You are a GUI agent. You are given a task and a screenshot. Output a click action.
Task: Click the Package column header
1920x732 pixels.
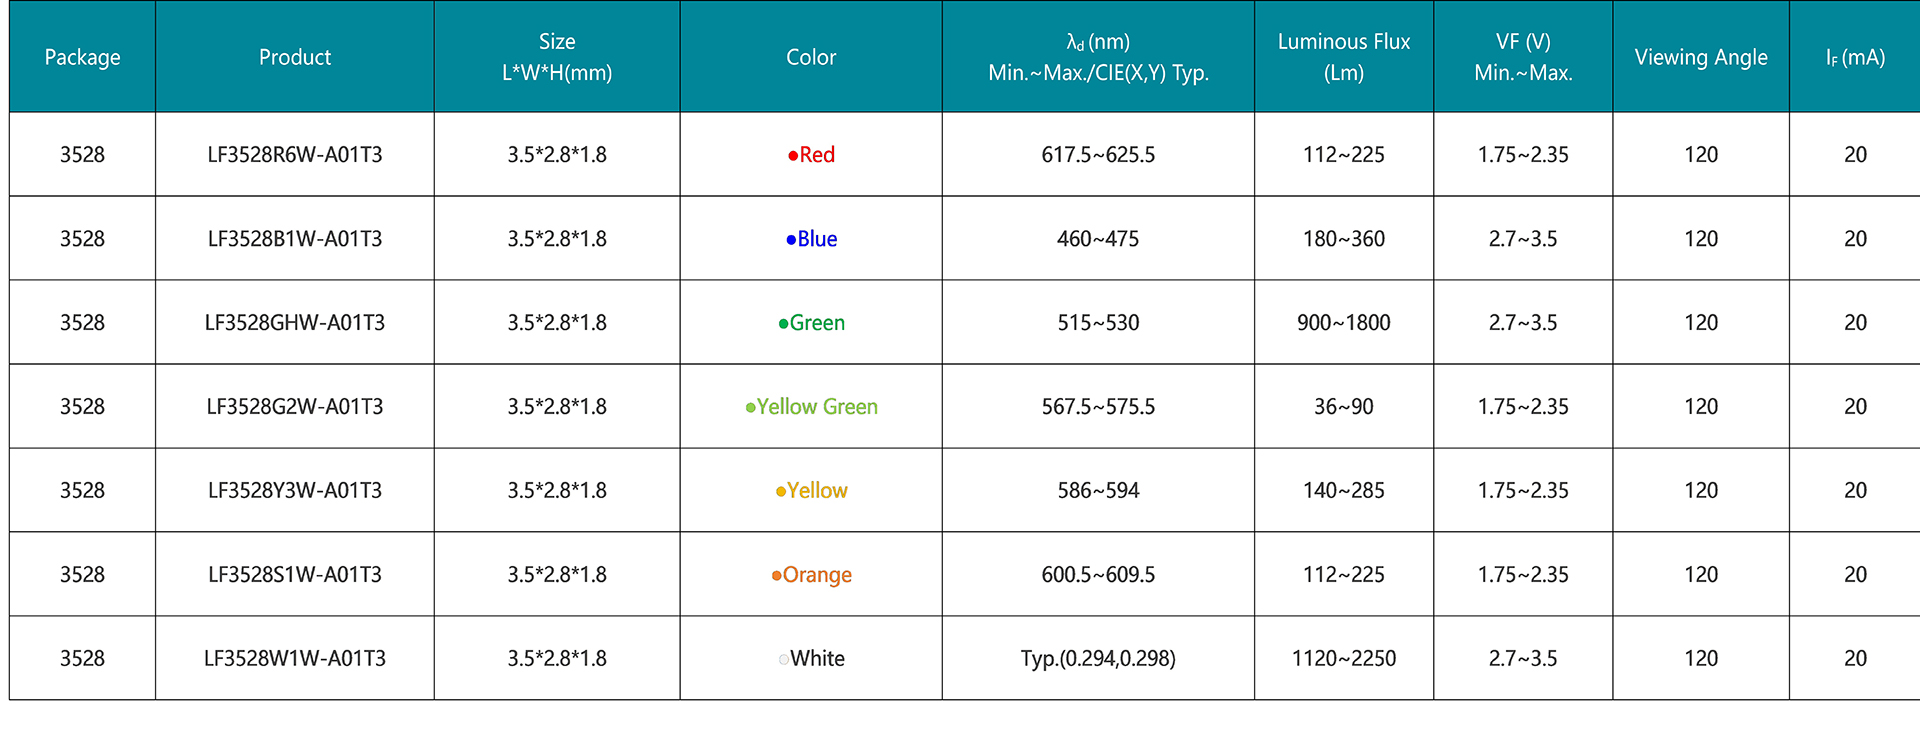click(x=82, y=57)
